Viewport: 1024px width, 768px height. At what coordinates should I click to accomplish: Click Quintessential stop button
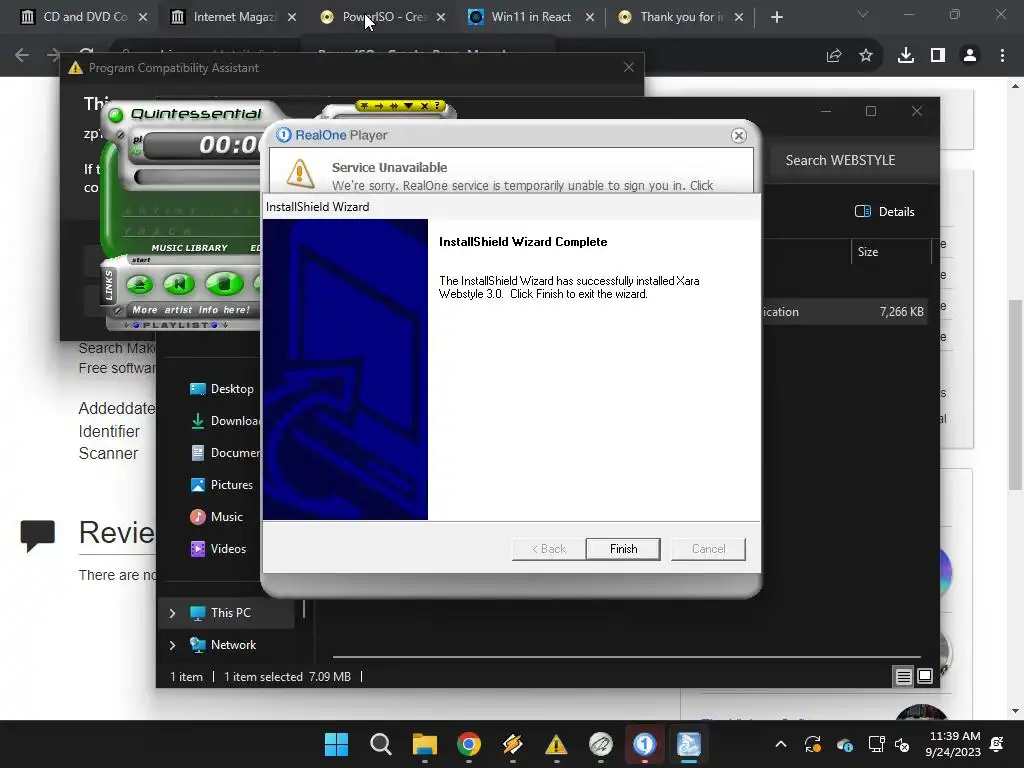(224, 284)
